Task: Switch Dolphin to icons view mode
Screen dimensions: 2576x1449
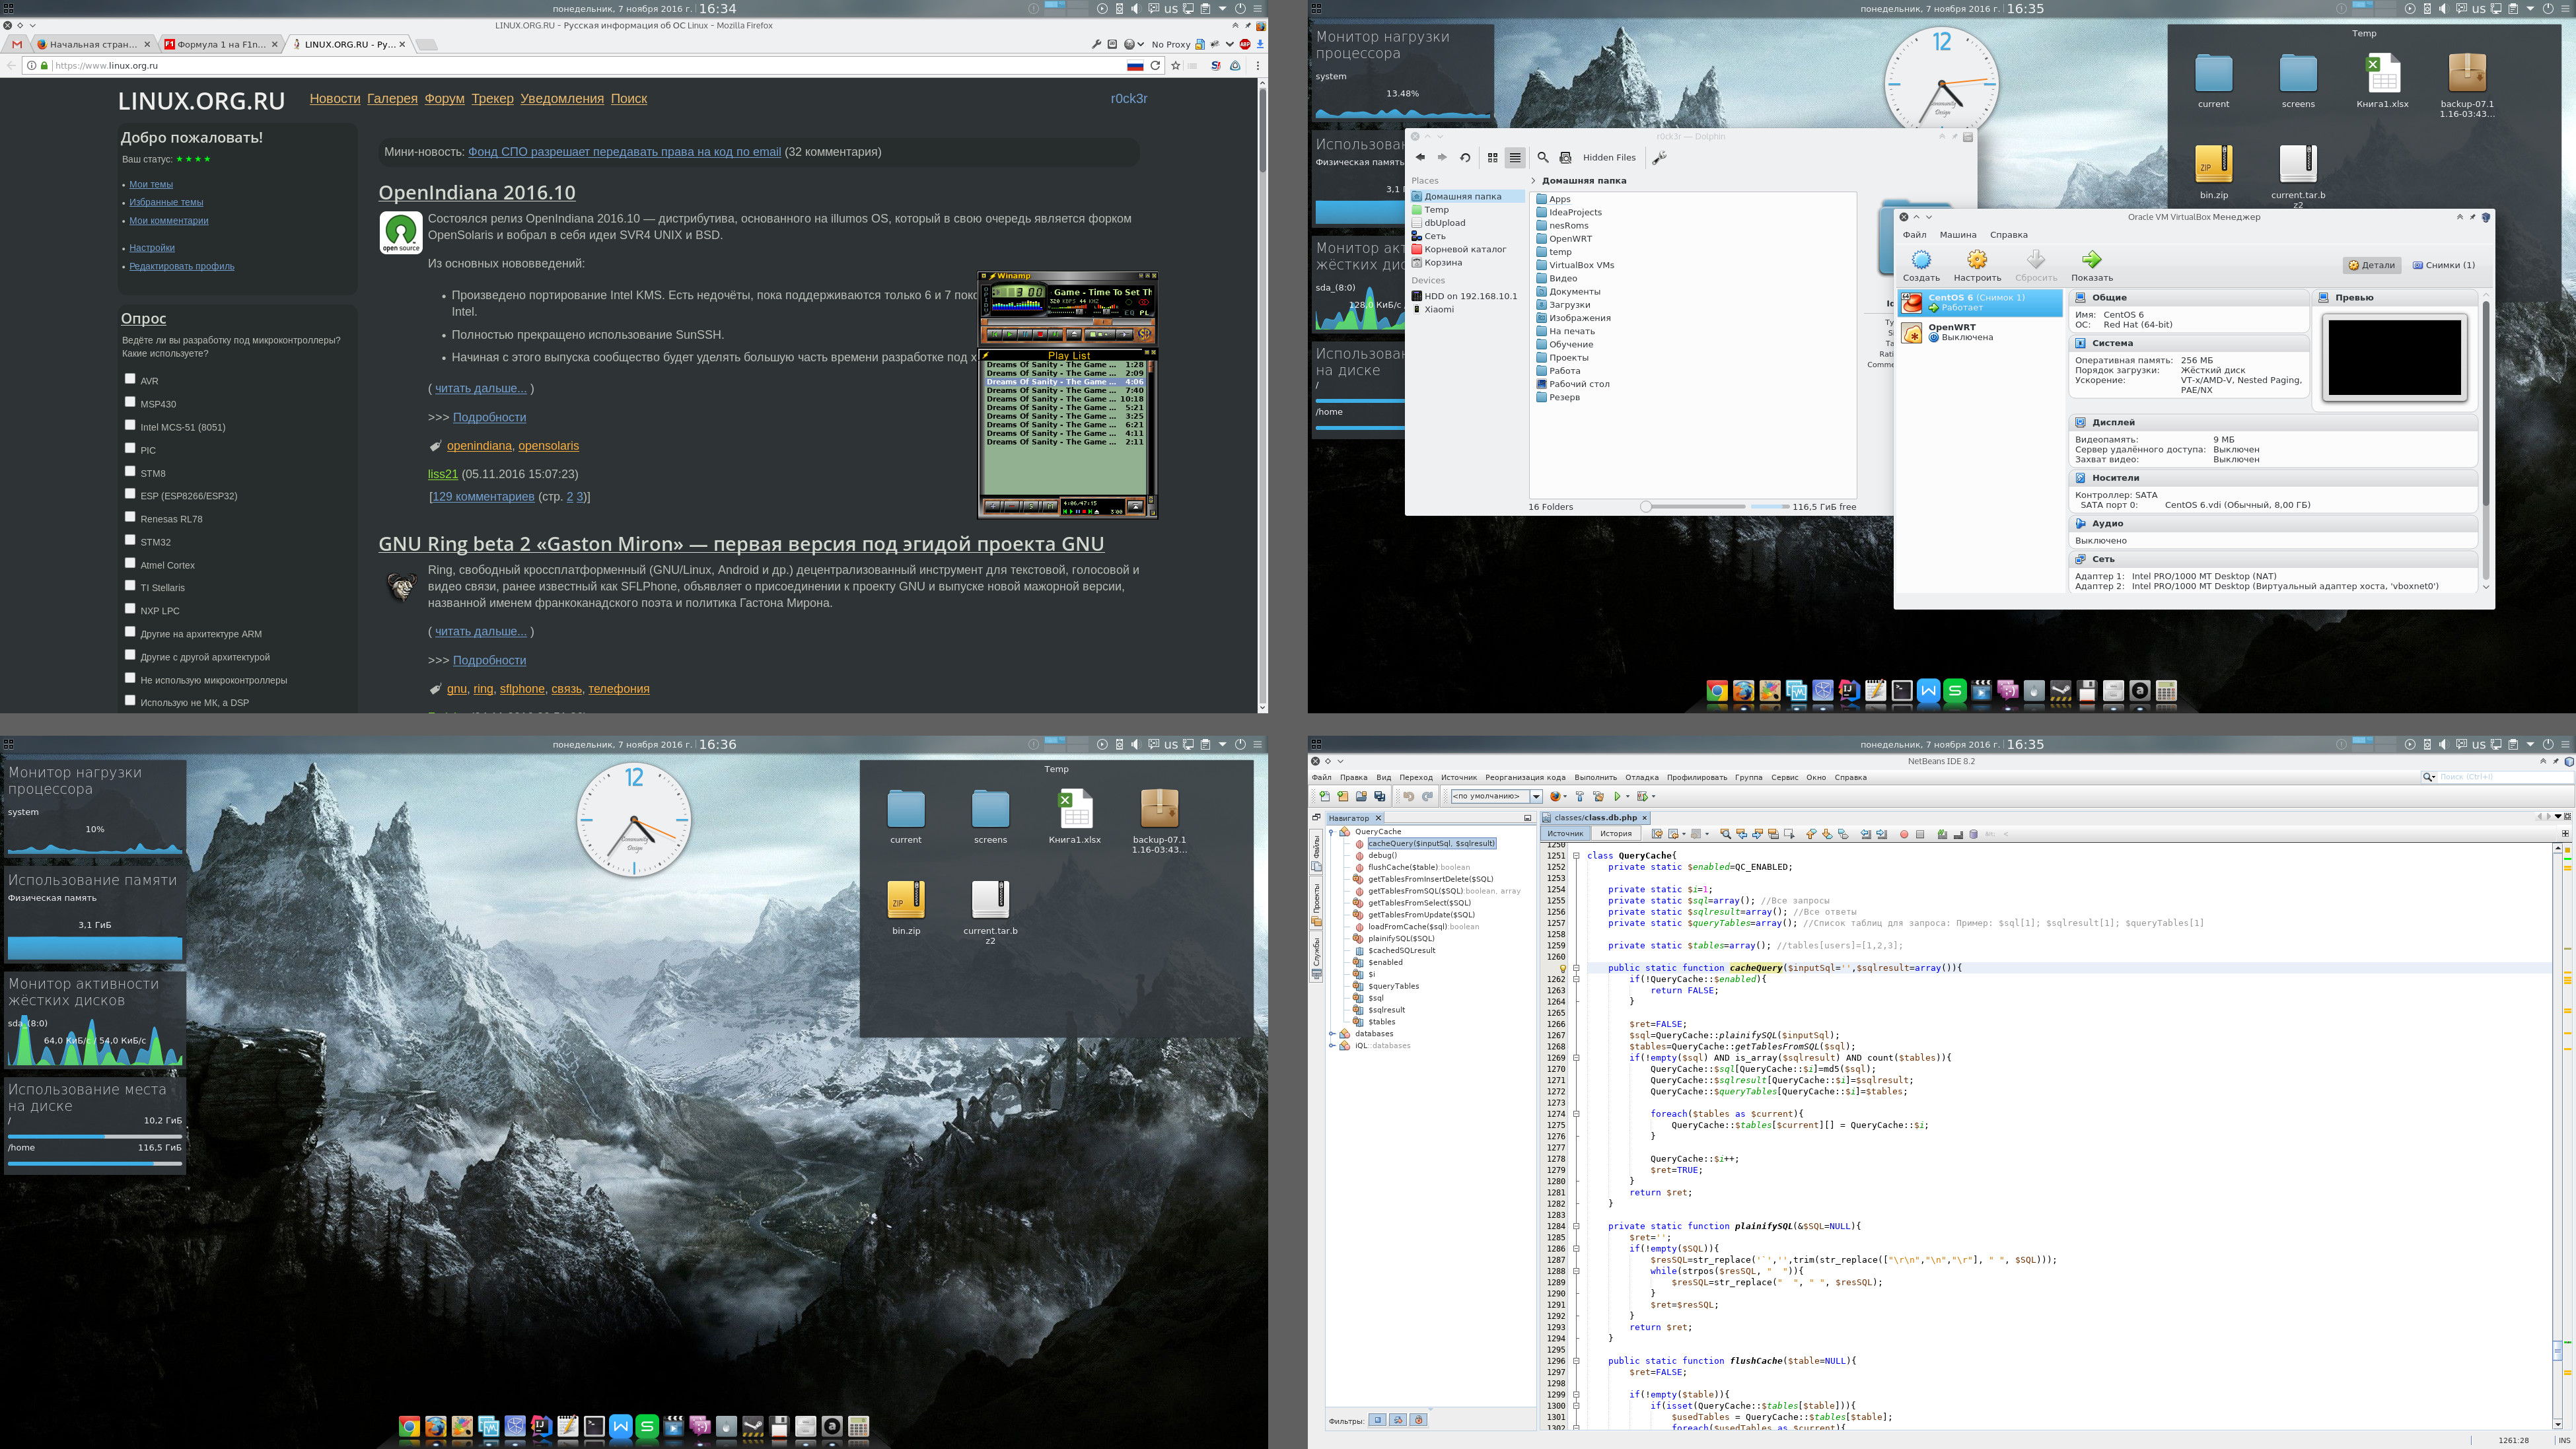Action: [1492, 157]
